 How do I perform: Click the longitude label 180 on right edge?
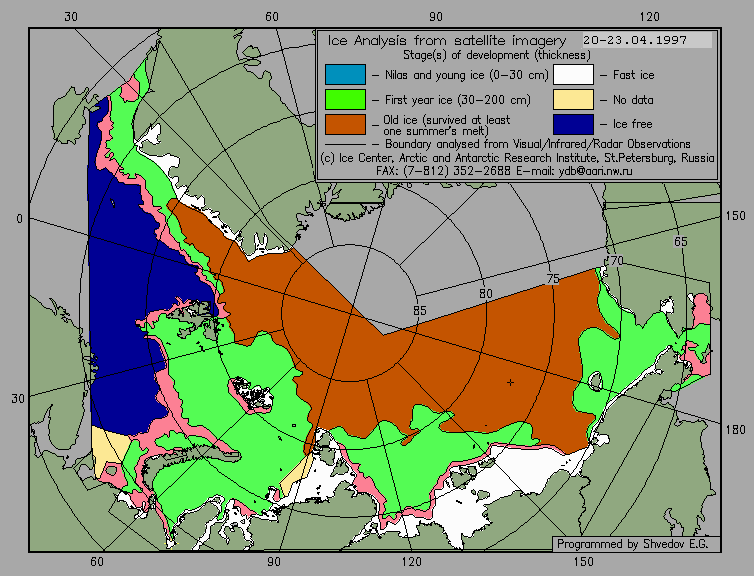point(735,429)
